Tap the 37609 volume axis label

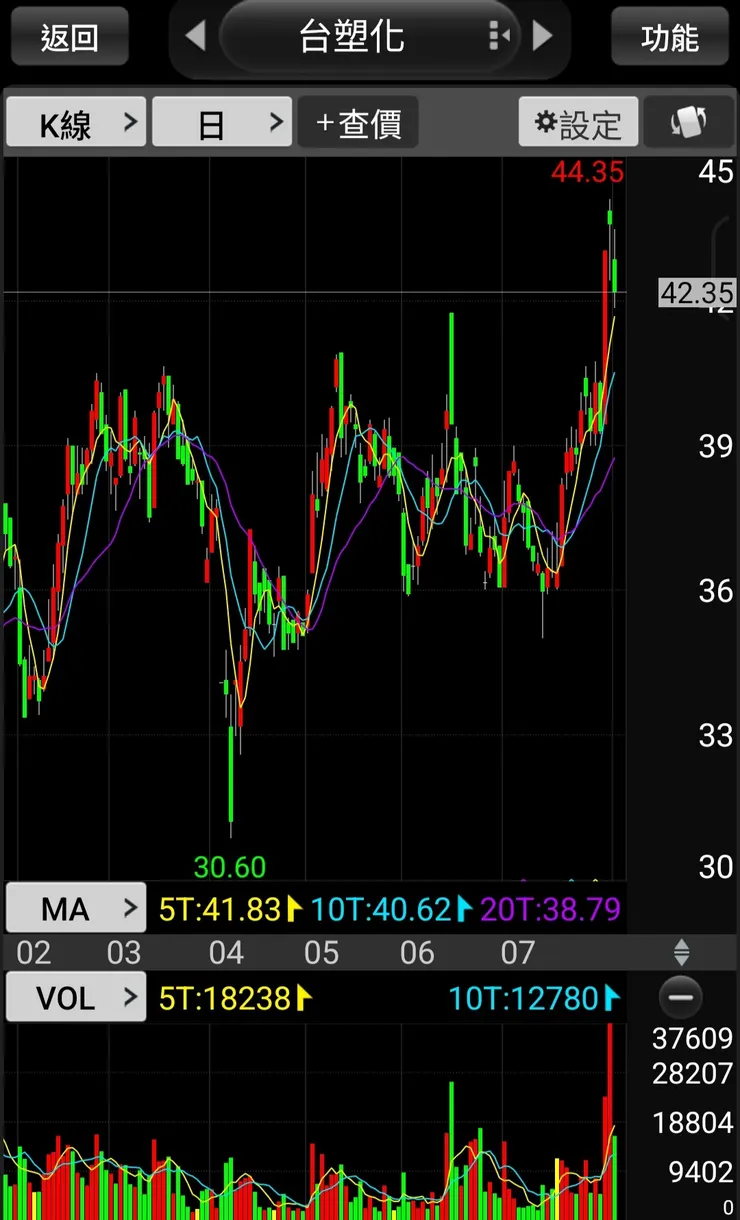tap(693, 1039)
